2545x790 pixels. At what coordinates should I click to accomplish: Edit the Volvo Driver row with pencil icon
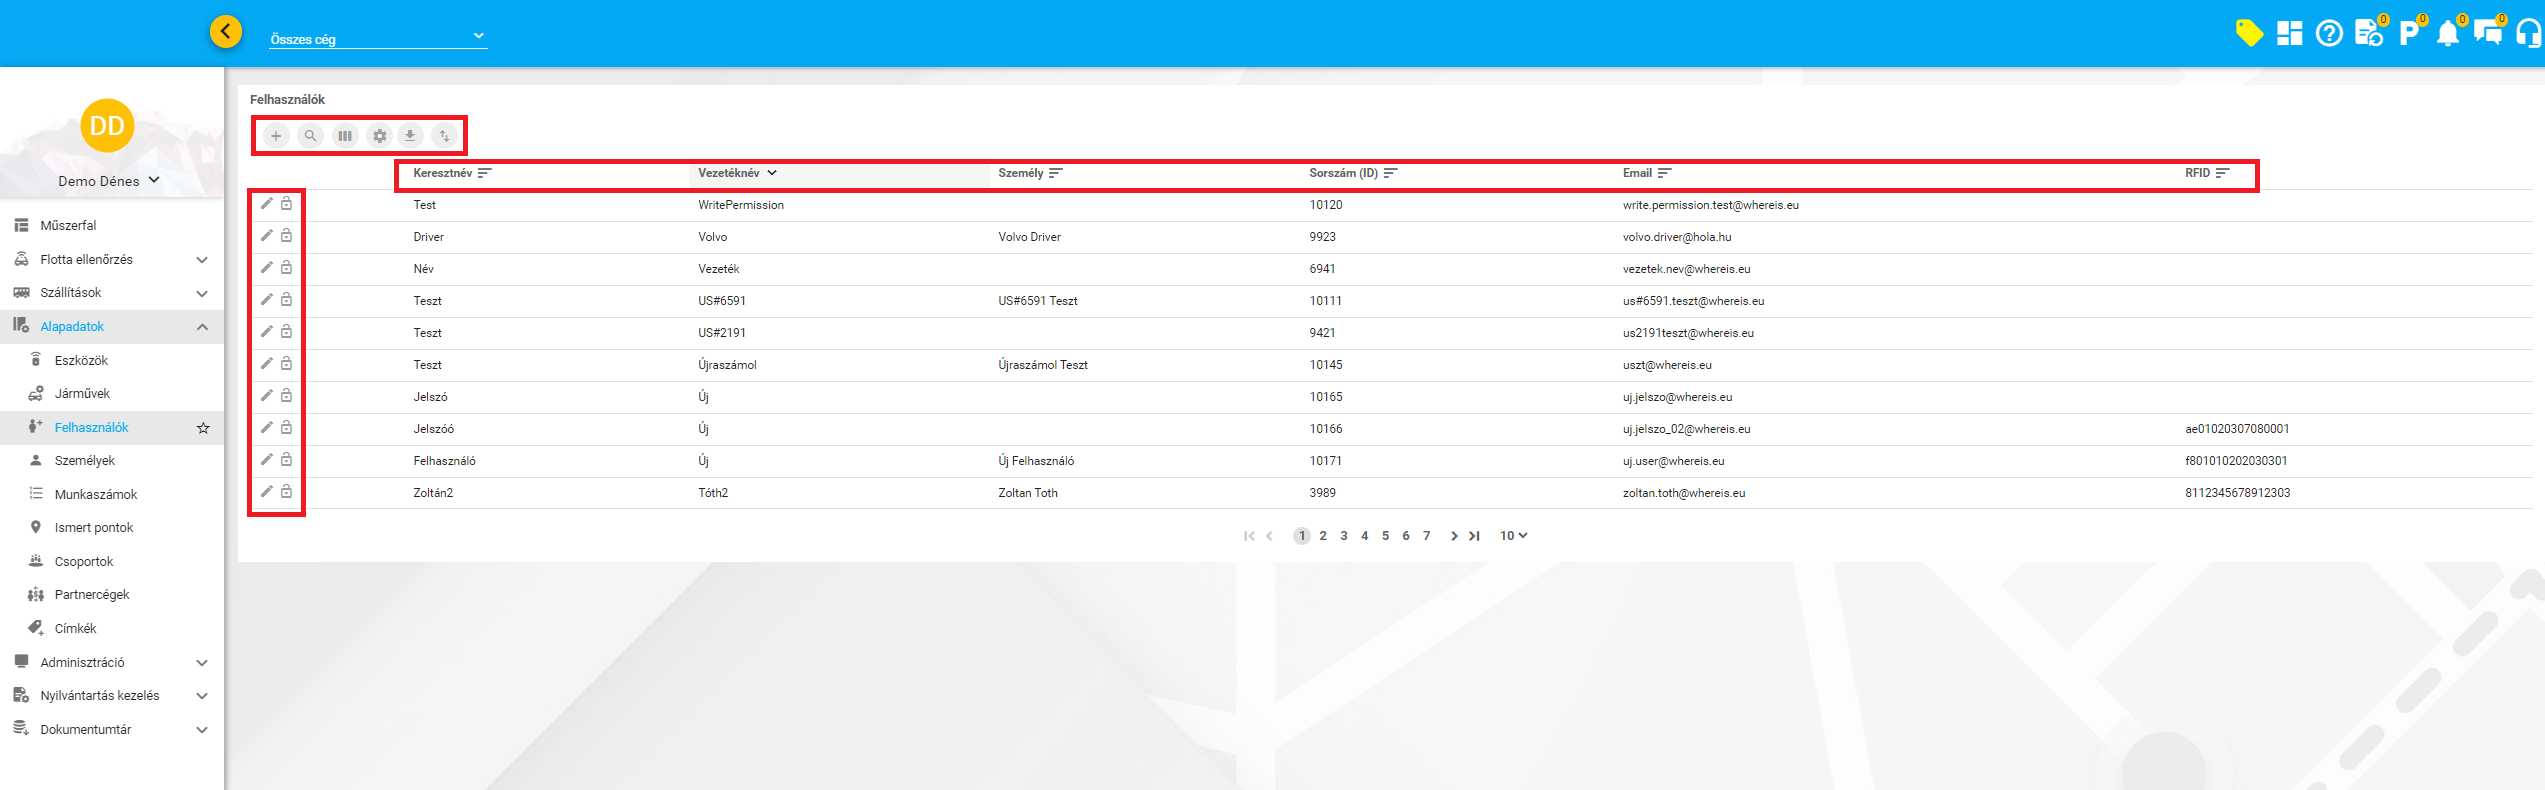(267, 236)
